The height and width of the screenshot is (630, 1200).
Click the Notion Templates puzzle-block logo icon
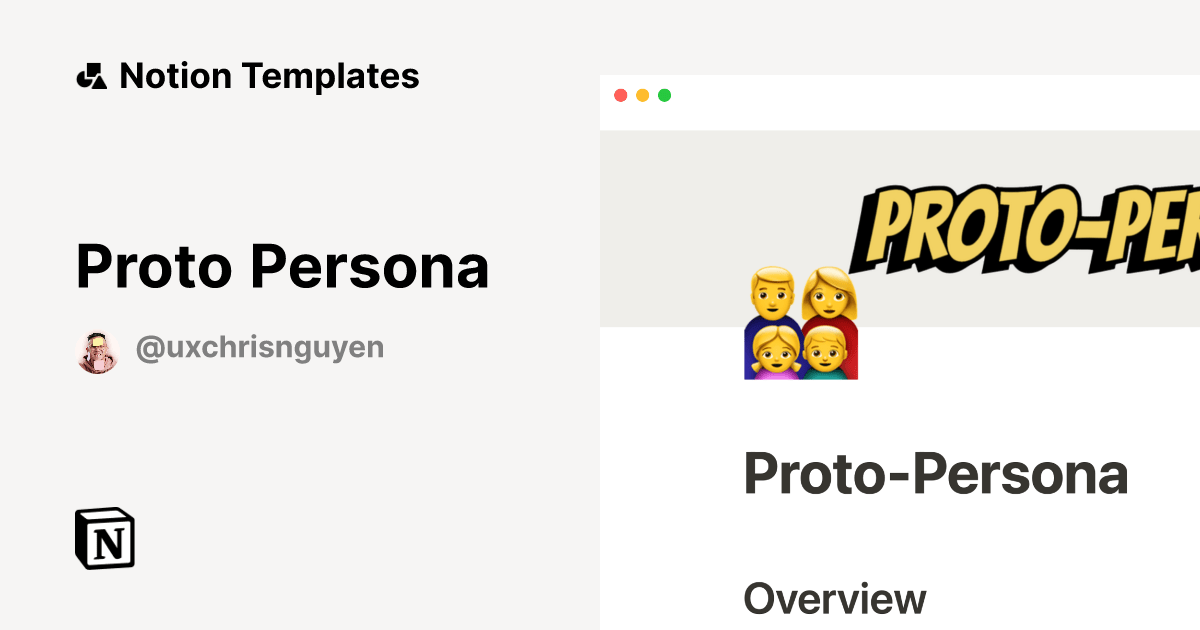coord(91,75)
